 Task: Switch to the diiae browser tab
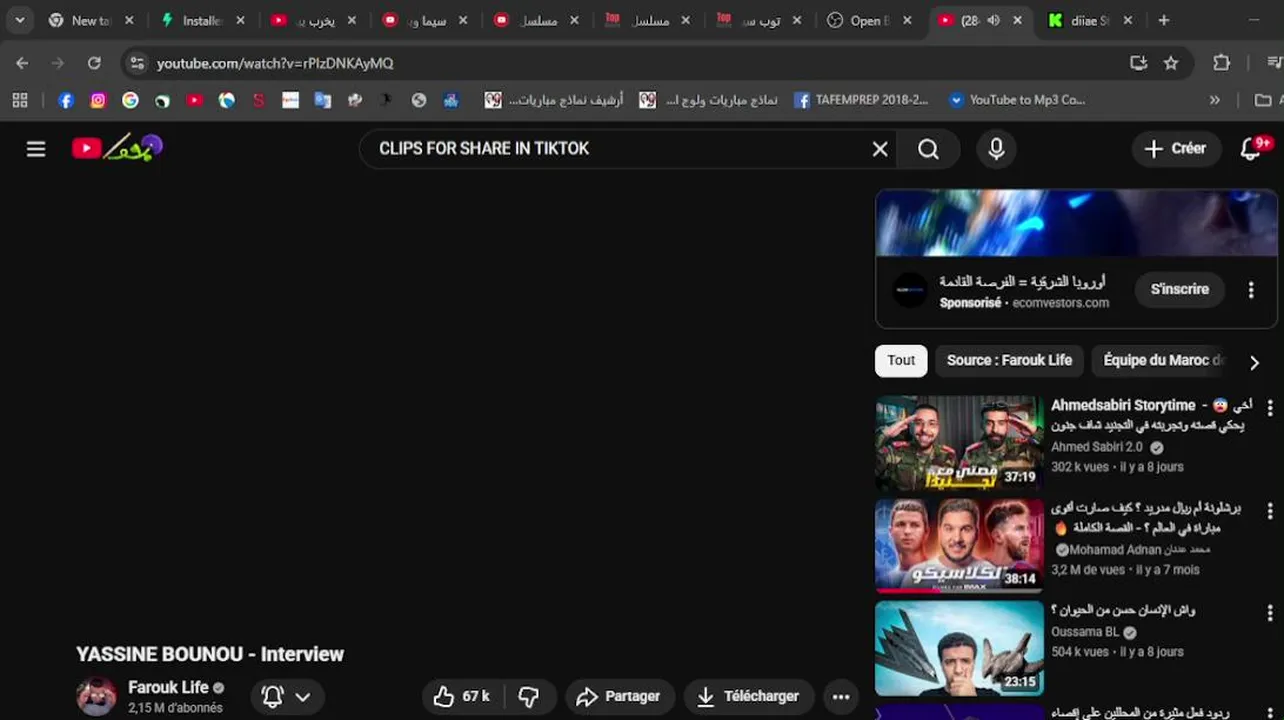click(1090, 20)
